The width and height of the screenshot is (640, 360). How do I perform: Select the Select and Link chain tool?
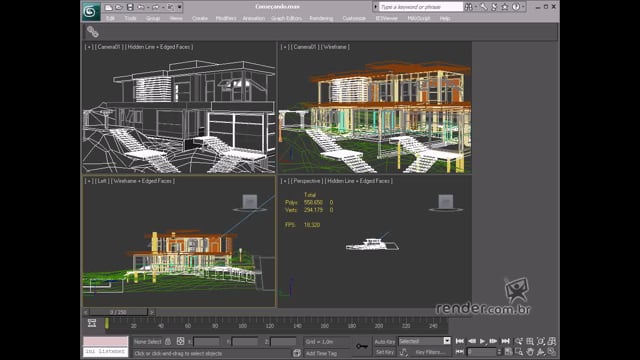coord(93,32)
